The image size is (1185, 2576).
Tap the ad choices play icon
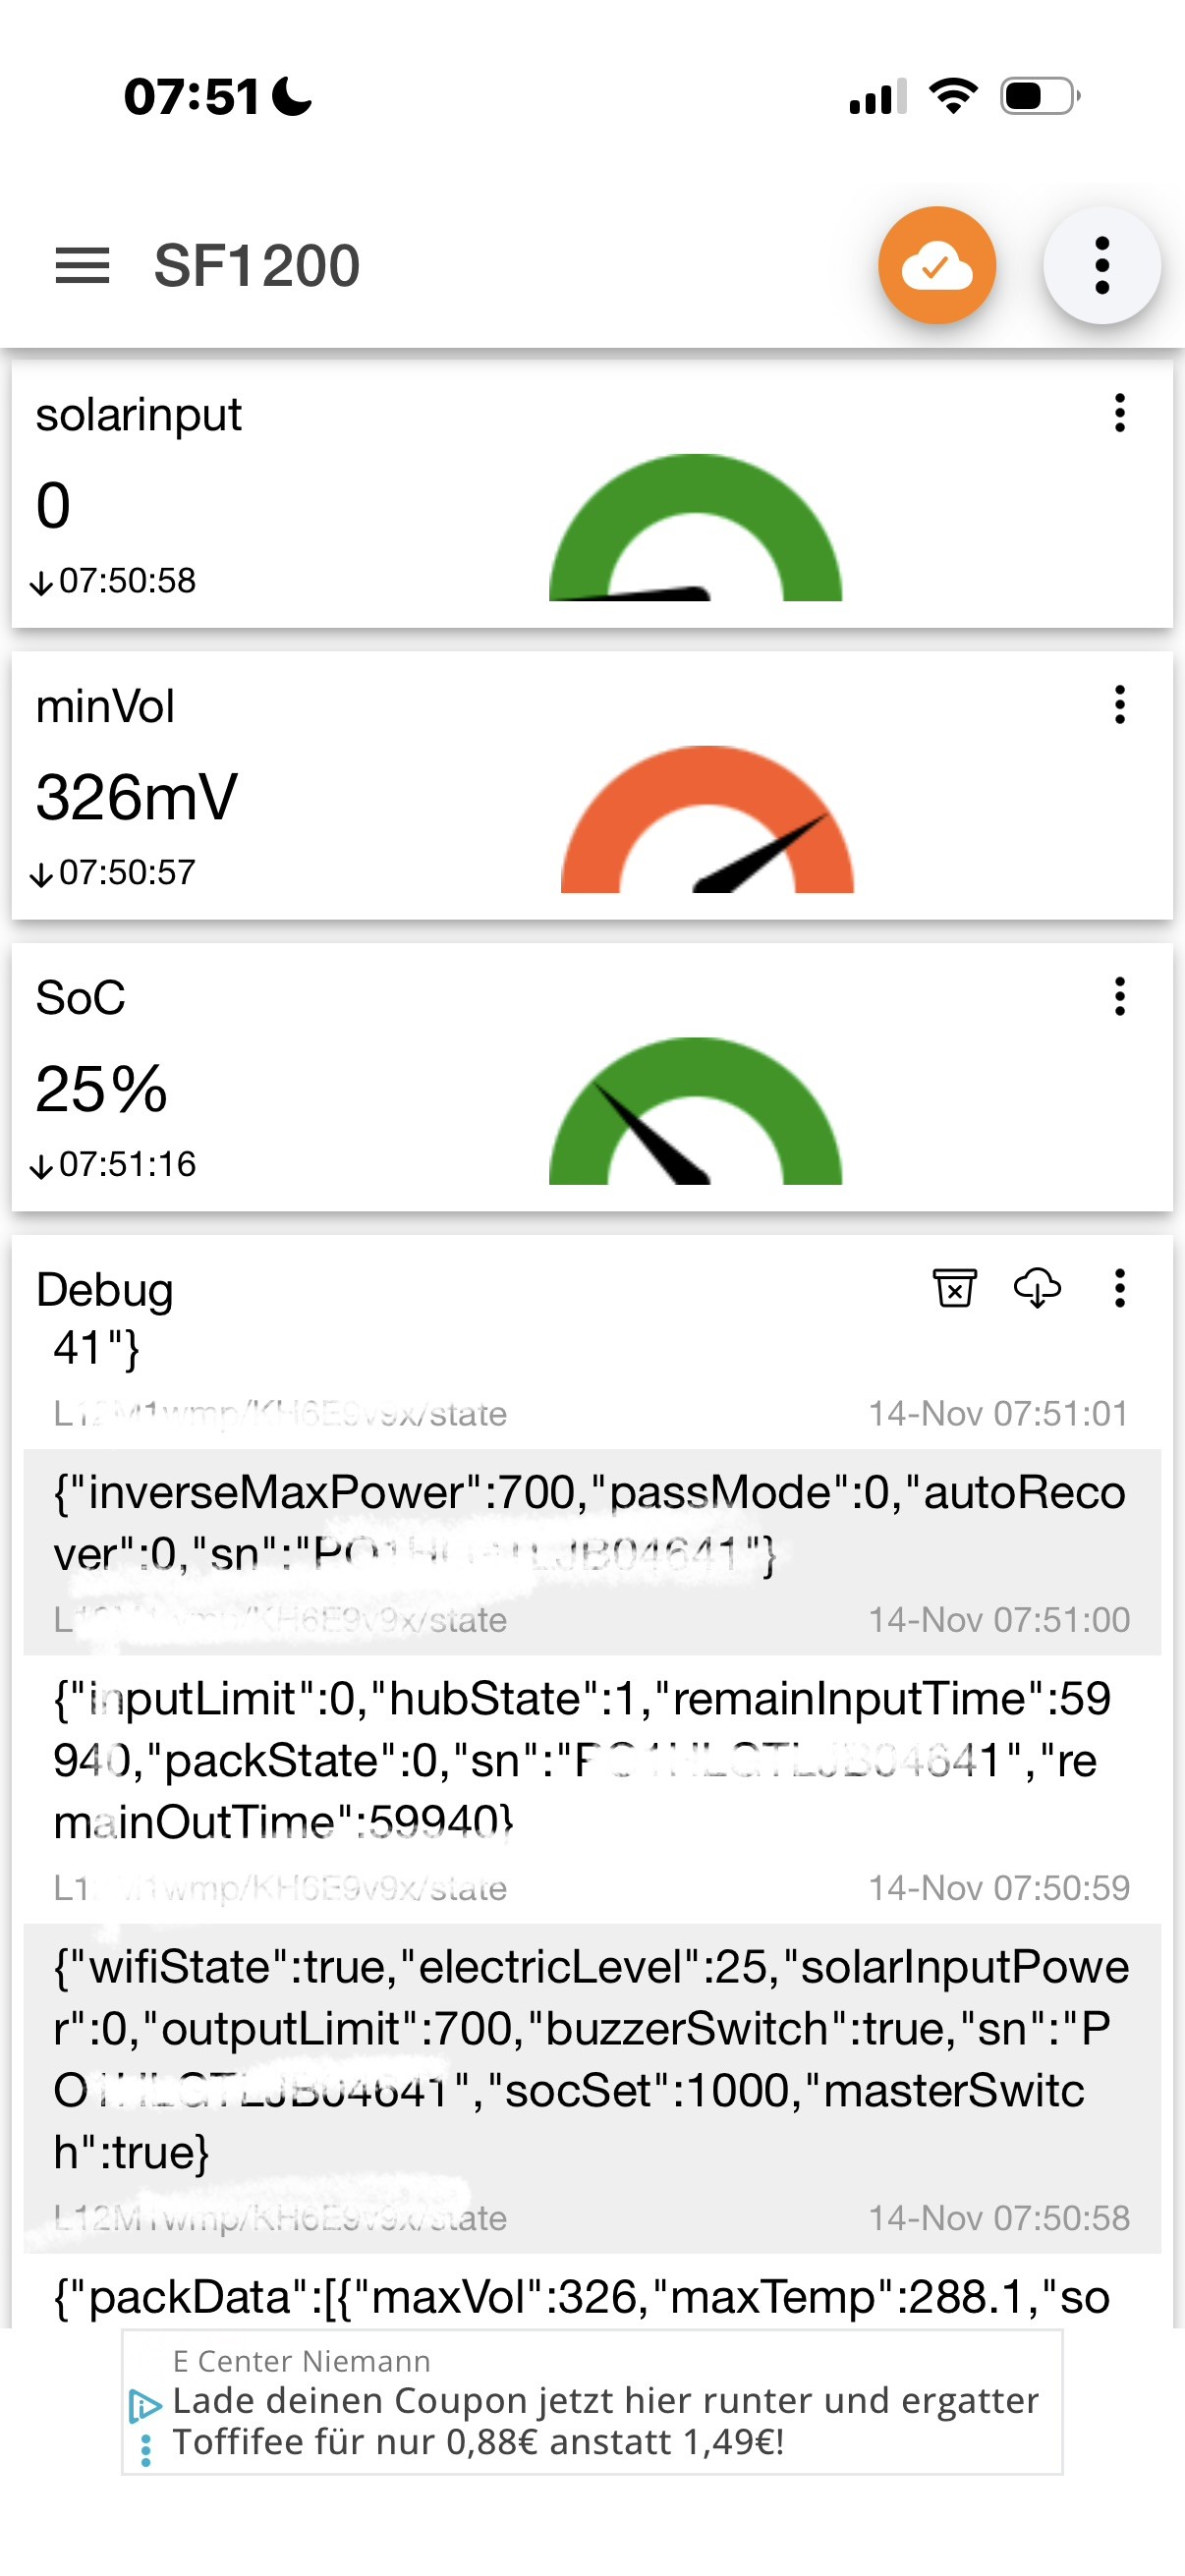pyautogui.click(x=146, y=2405)
